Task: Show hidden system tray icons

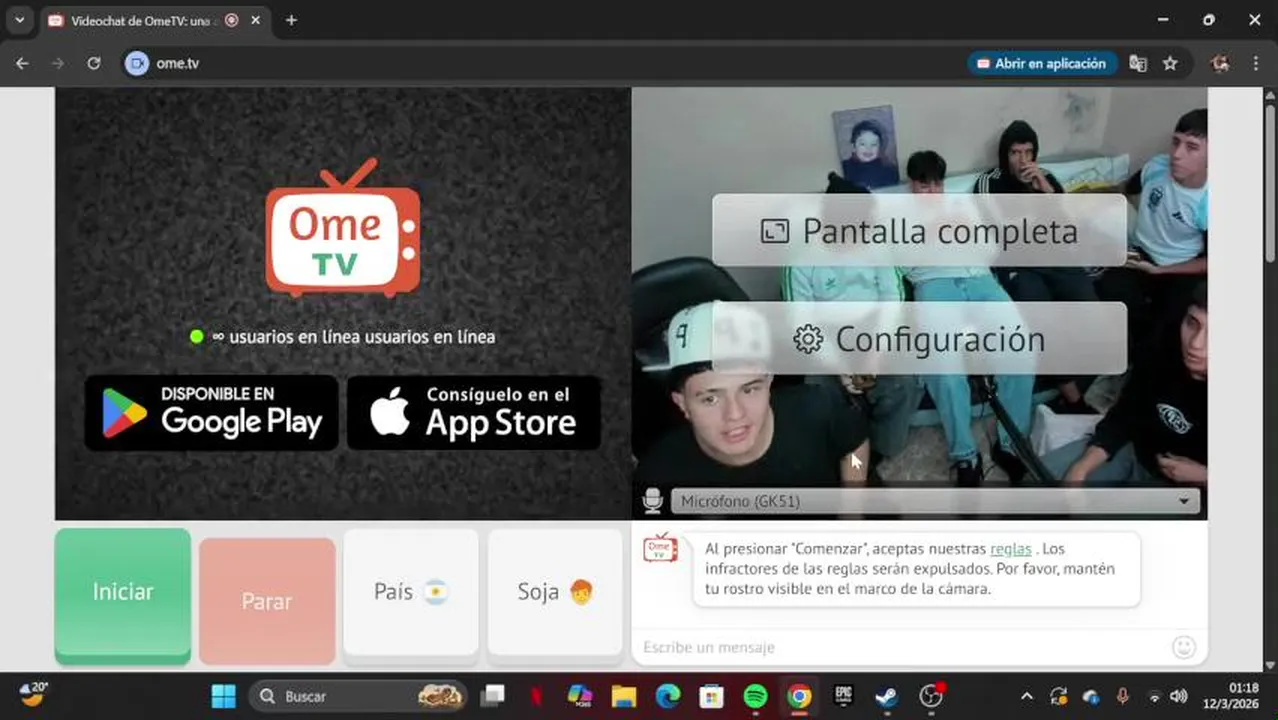Action: click(x=1026, y=696)
